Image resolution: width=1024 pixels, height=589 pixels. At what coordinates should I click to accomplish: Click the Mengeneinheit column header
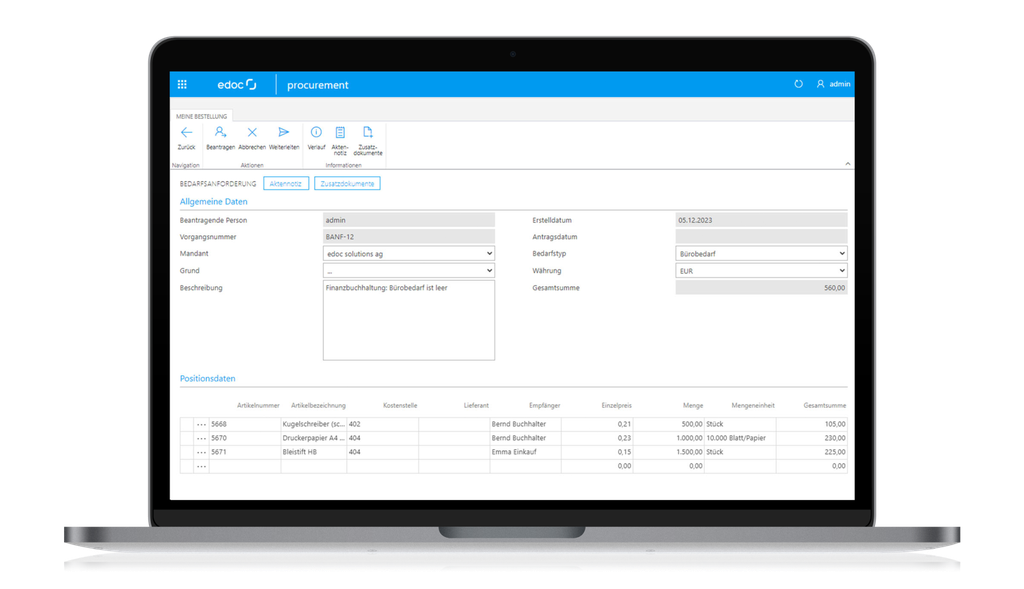click(753, 406)
